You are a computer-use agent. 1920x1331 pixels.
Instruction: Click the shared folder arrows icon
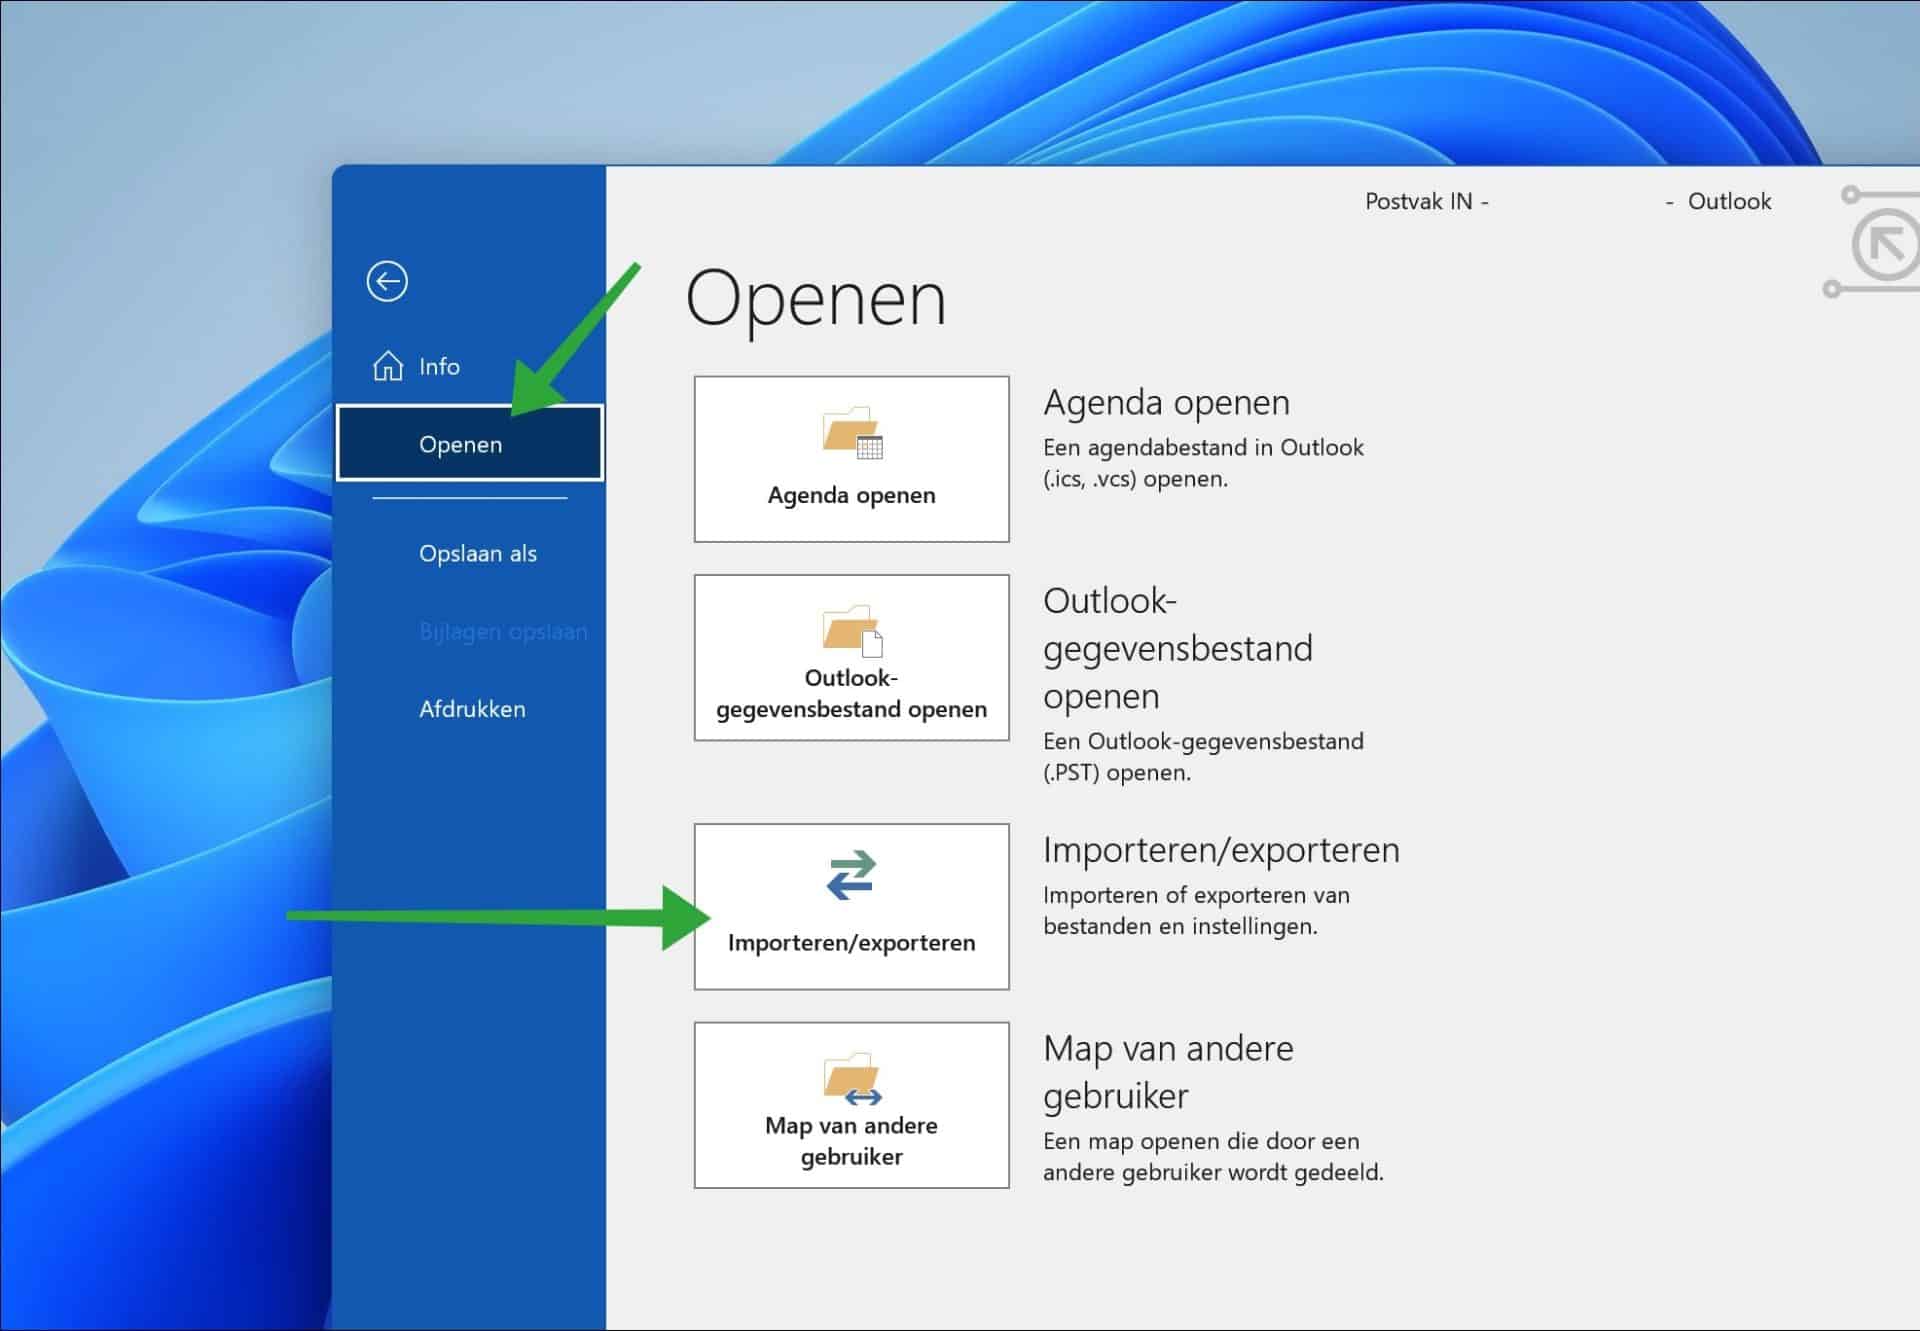(x=852, y=1079)
